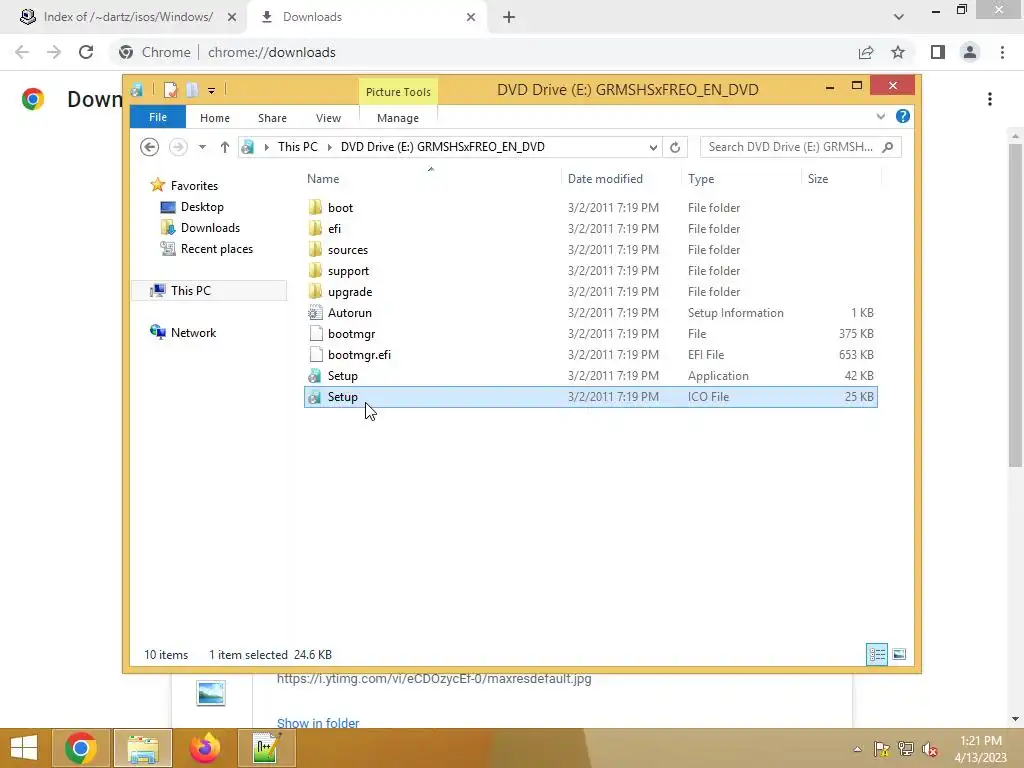This screenshot has height=768, width=1024.
Task: Click the Setup ICO File row
Action: coord(590,396)
